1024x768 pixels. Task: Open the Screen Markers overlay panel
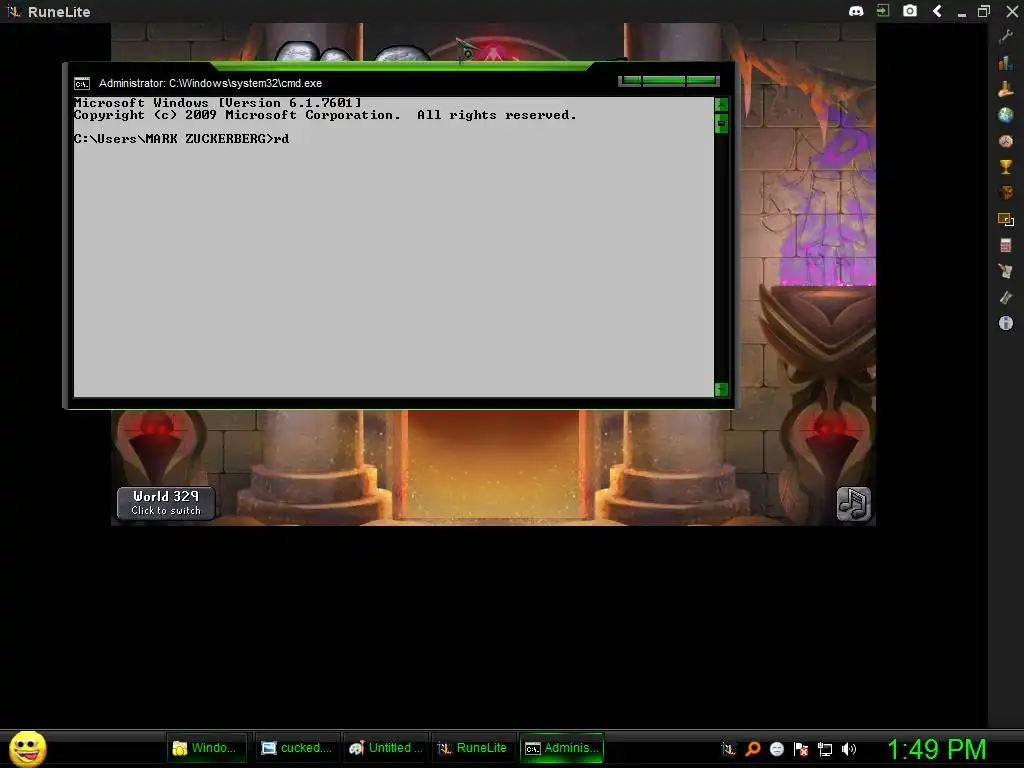pos(1006,219)
